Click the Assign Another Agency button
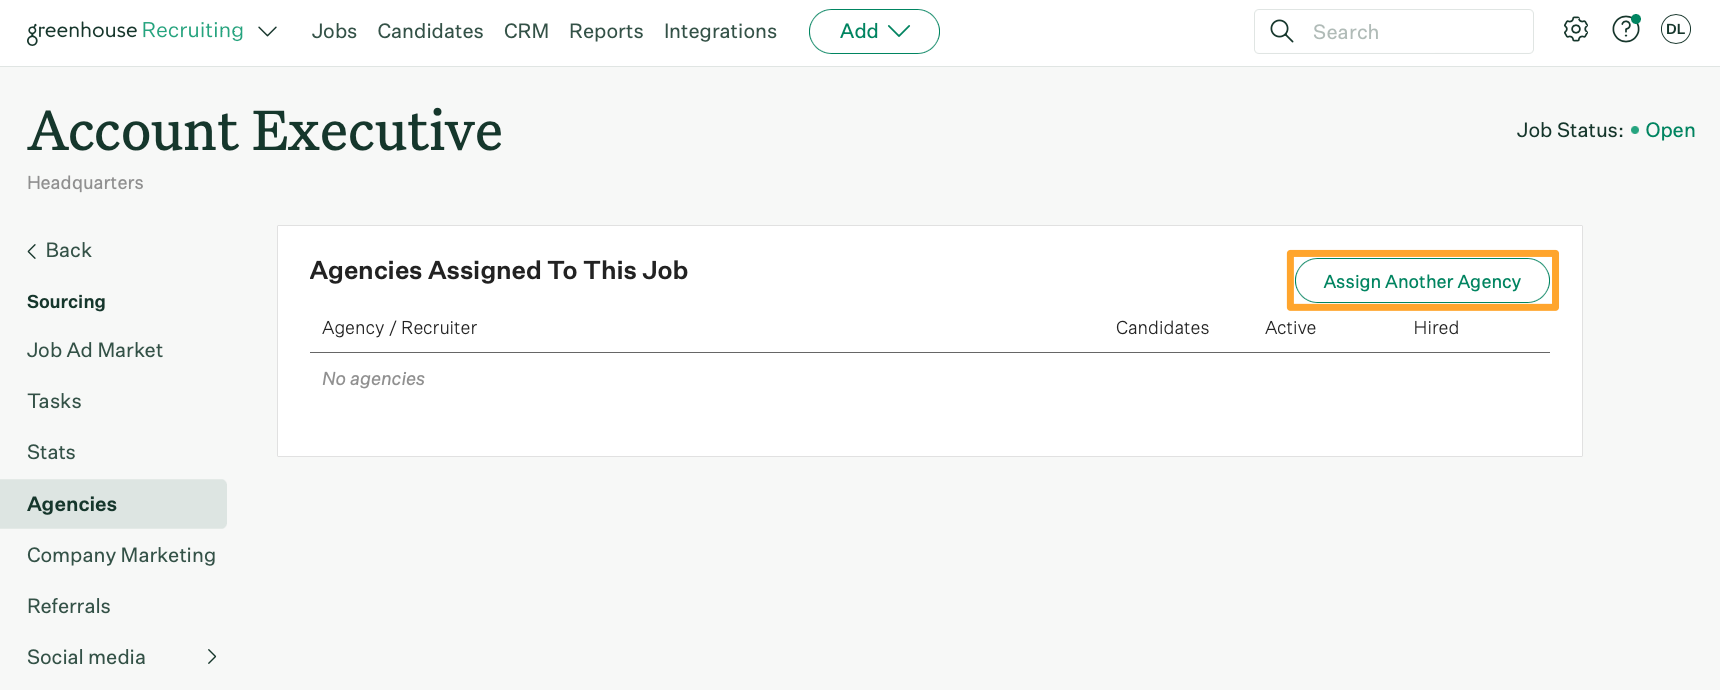This screenshot has width=1720, height=690. (1422, 281)
